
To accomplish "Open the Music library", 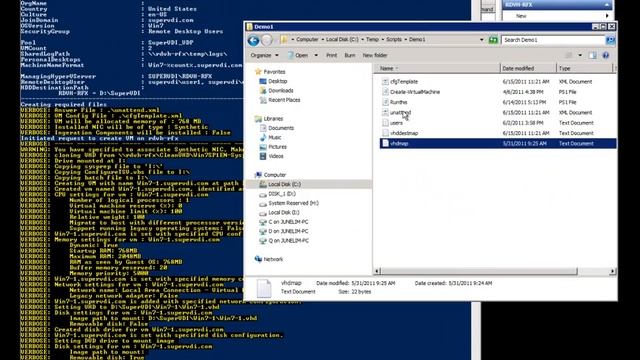I will 275,138.
